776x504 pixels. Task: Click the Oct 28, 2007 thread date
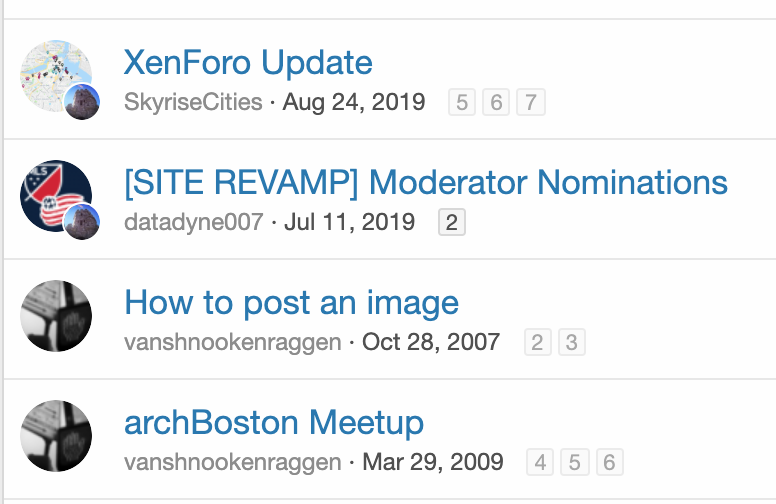pyautogui.click(x=431, y=343)
